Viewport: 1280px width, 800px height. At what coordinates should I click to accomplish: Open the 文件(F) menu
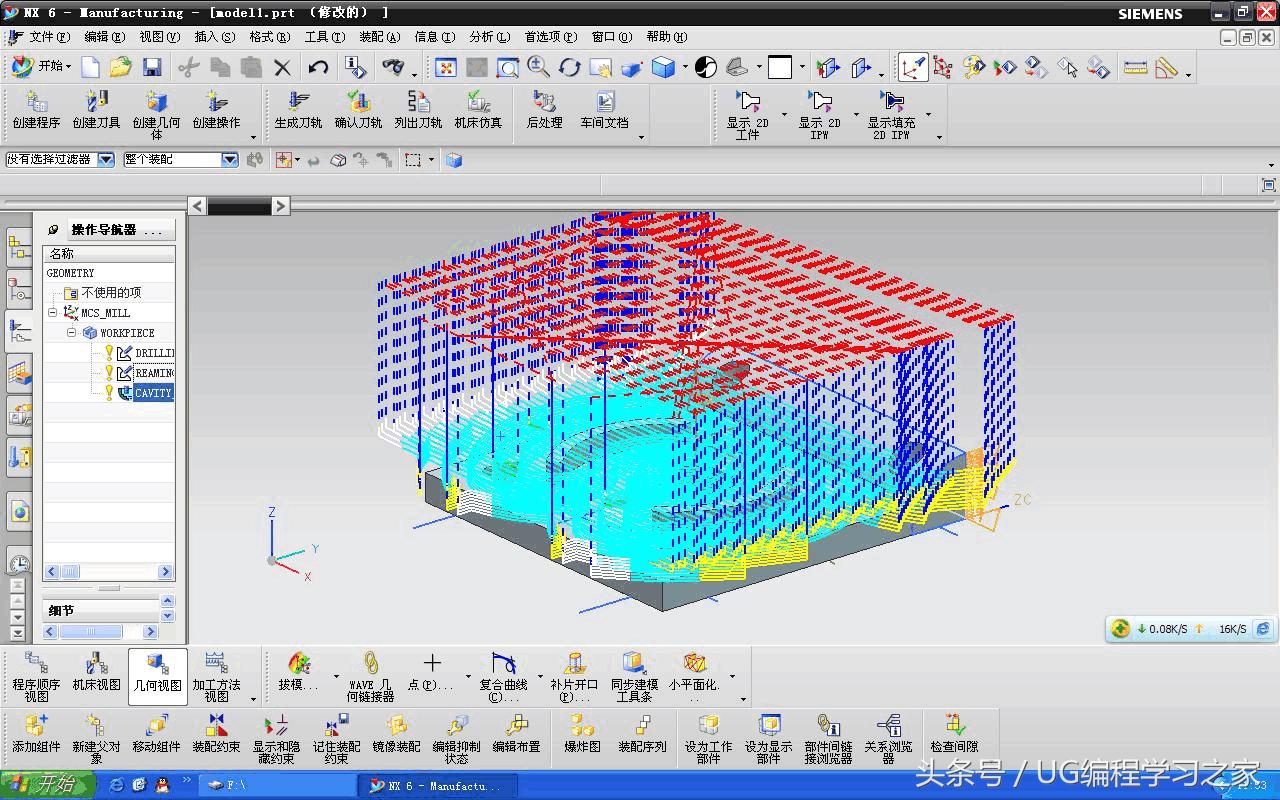48,37
